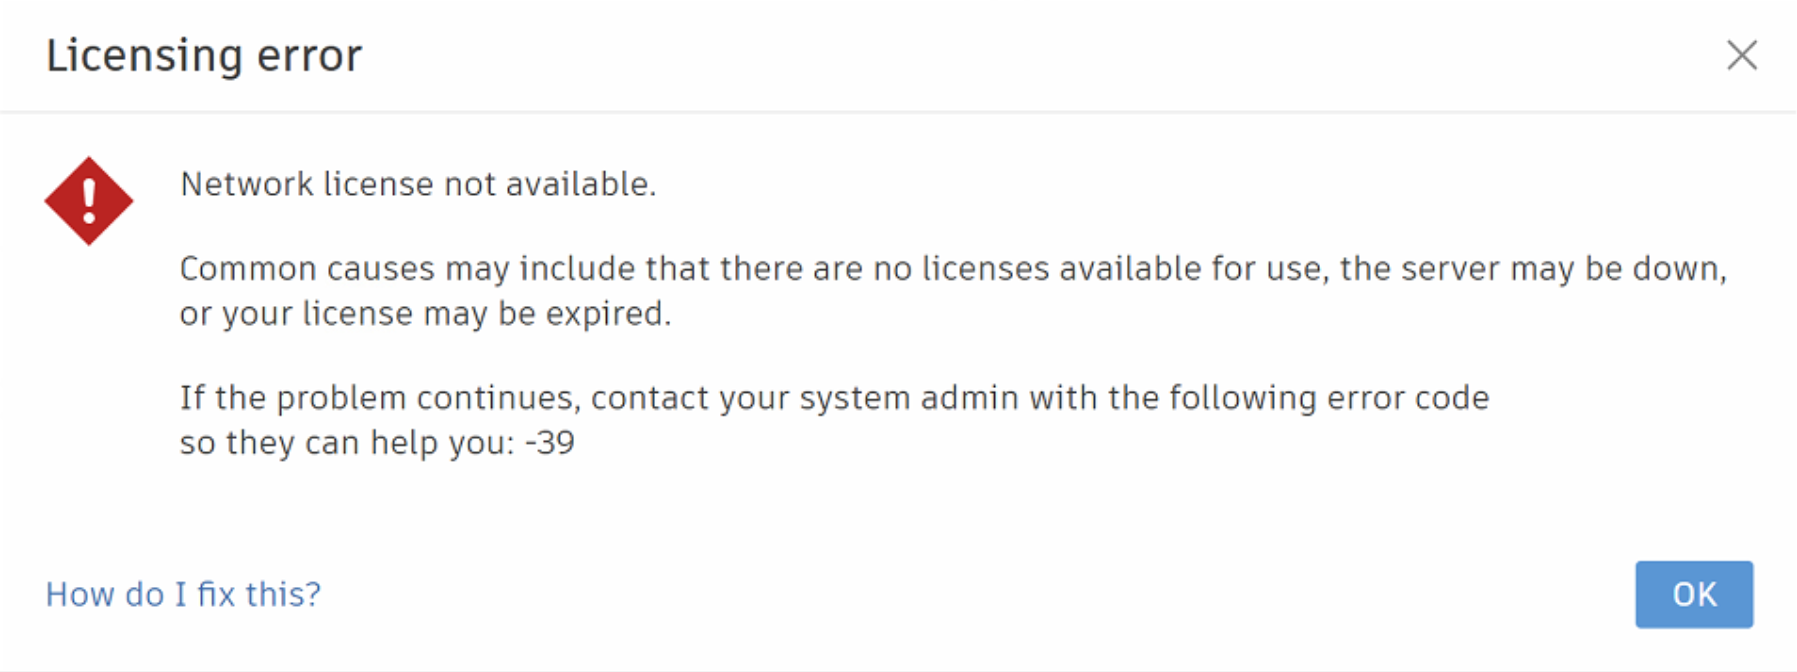Click the 'Licensing error' title text
1797x672 pixels.
203,56
